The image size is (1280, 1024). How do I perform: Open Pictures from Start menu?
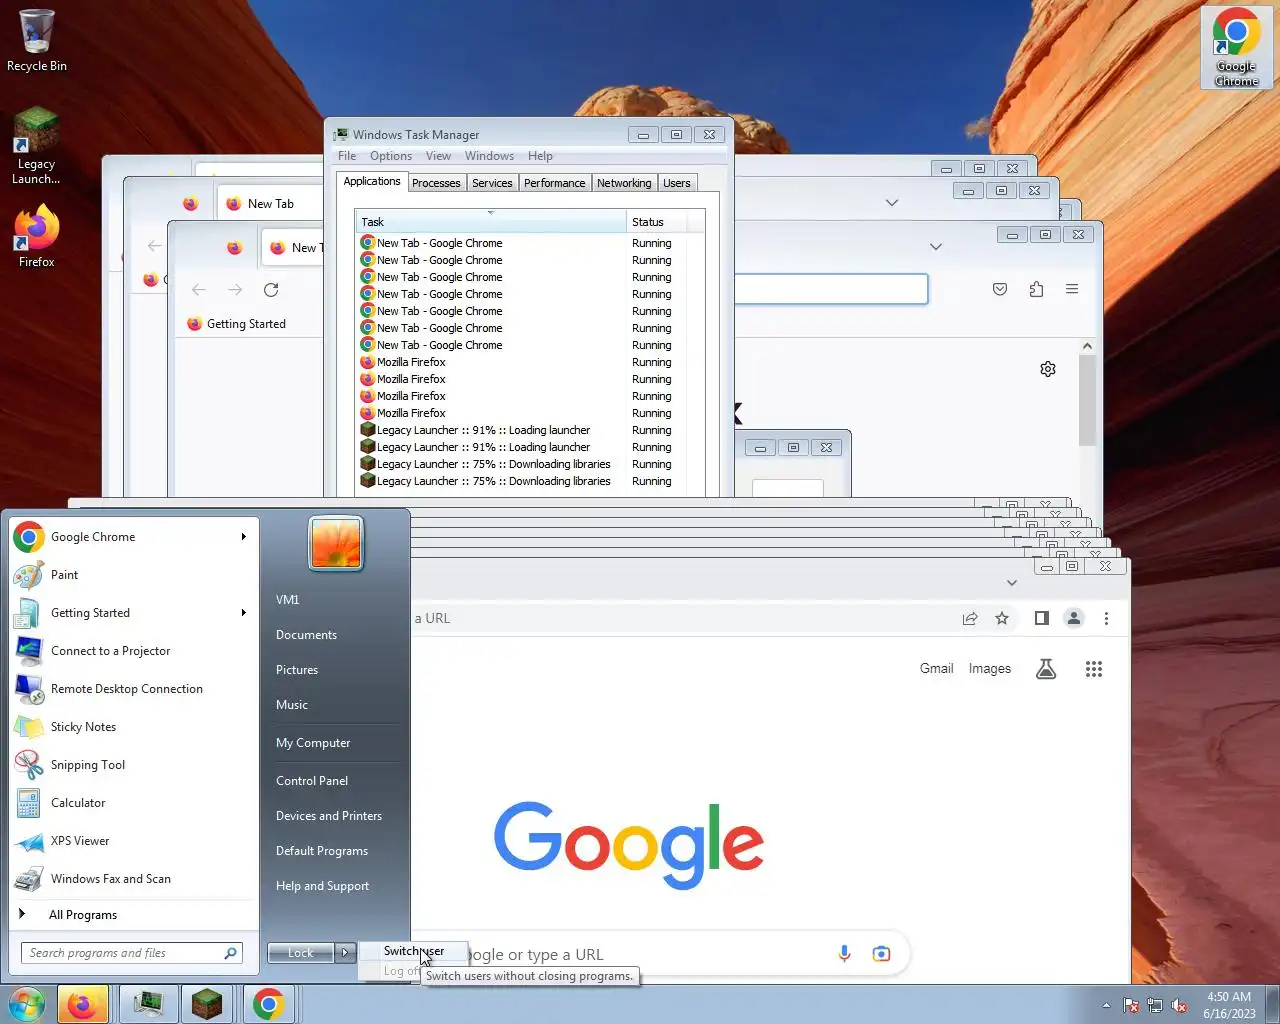click(x=297, y=670)
